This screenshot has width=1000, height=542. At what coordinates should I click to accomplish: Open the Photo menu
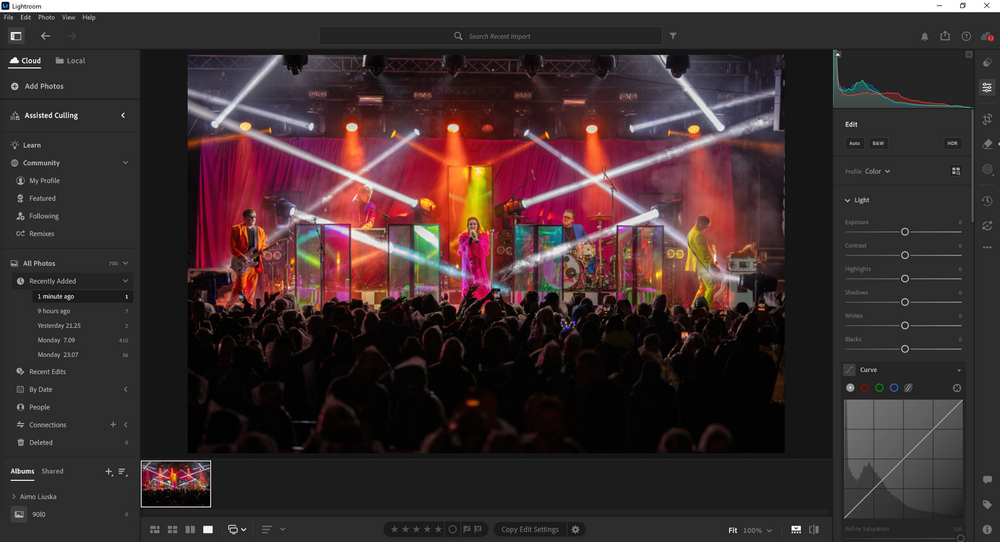[x=47, y=17]
